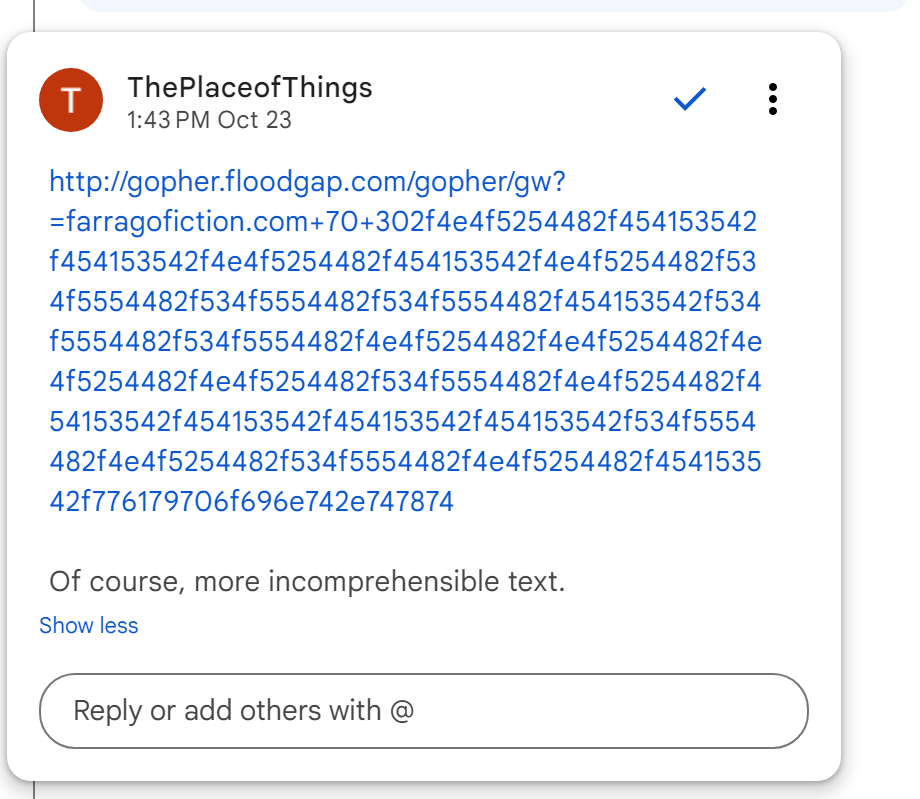Click the orange T profile avatar
Screen dimensions: 920x799
click(x=70, y=101)
